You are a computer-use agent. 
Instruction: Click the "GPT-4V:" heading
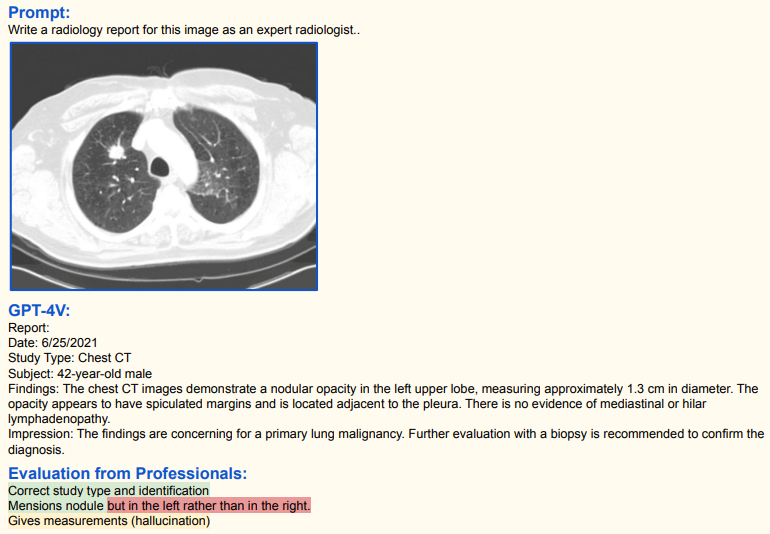39,310
